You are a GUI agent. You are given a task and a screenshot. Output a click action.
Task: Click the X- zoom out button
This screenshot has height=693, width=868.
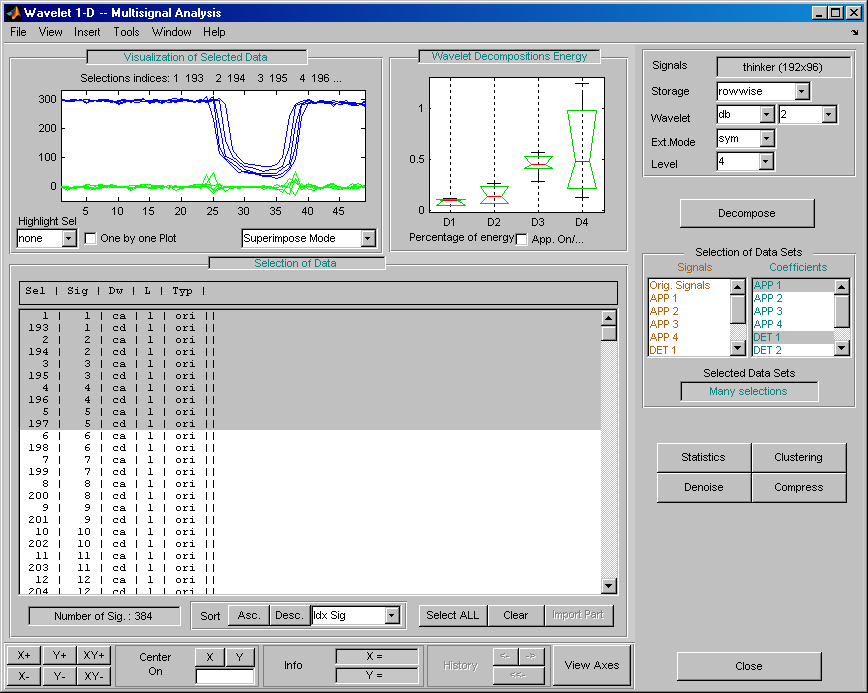point(23,676)
